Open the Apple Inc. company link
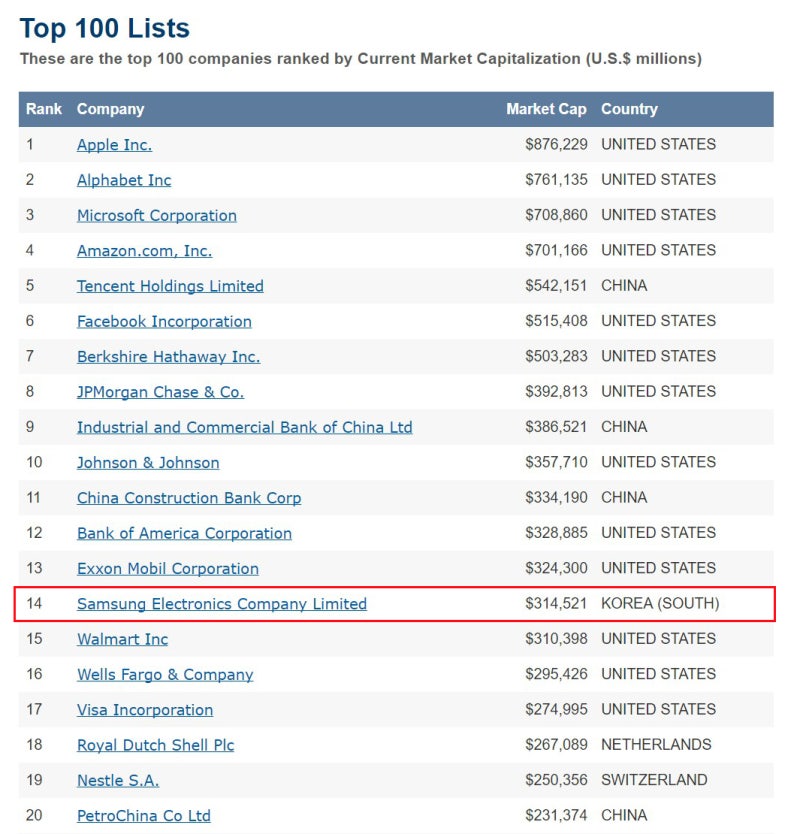The height and width of the screenshot is (834, 800). [114, 145]
